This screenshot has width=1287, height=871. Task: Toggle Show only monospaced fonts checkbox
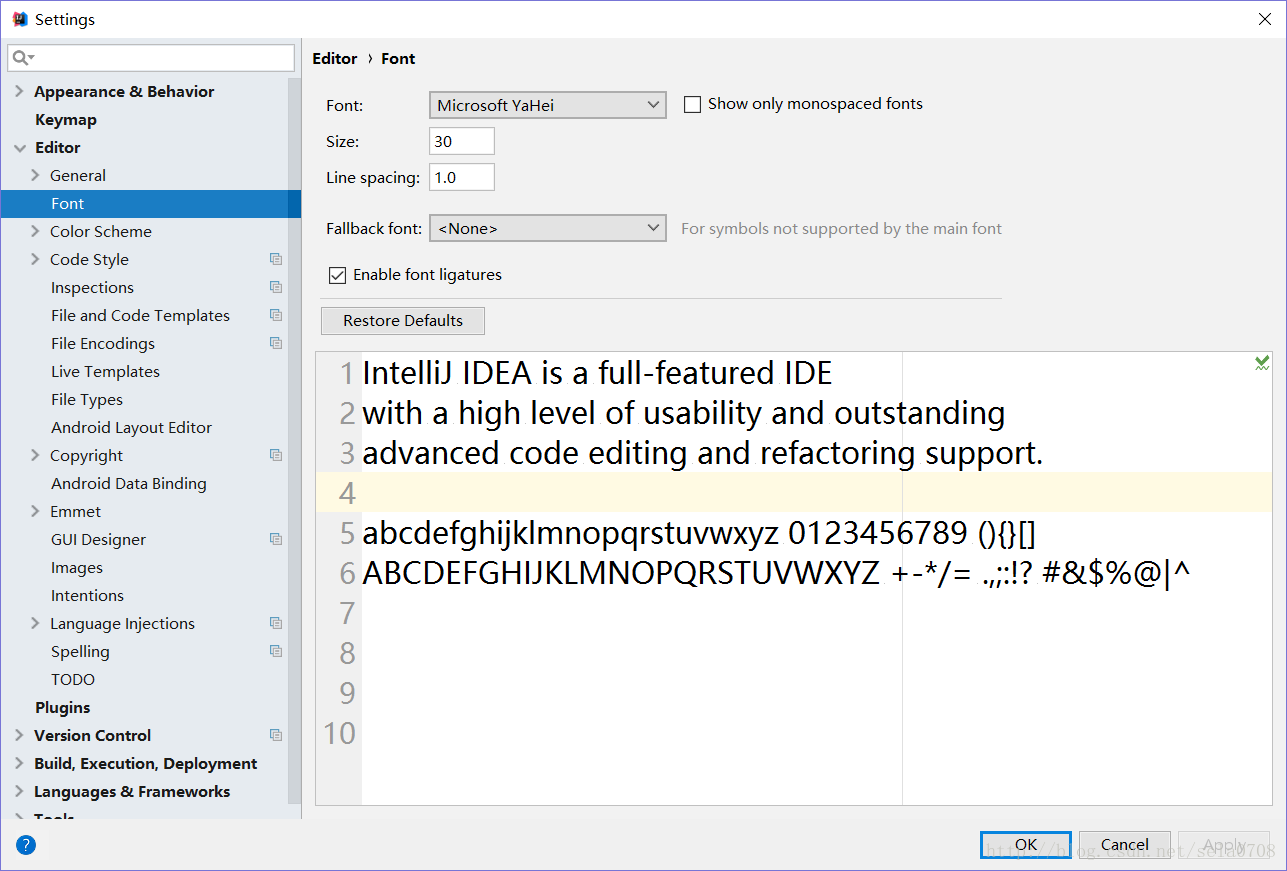[692, 104]
